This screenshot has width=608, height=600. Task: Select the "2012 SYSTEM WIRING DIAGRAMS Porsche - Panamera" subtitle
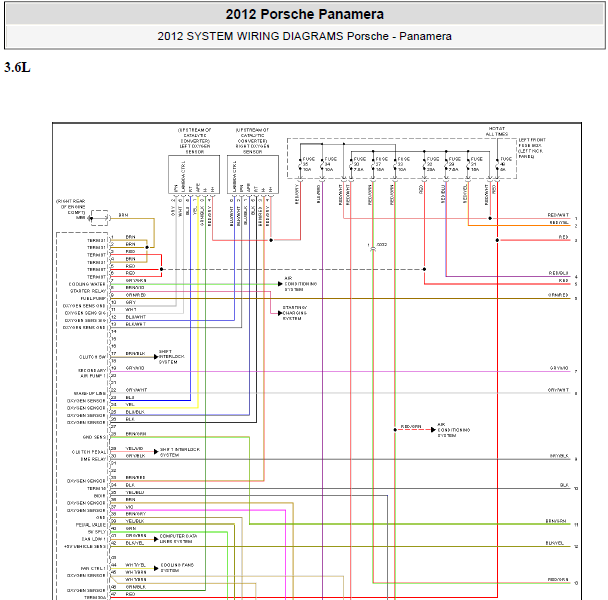coord(304,36)
